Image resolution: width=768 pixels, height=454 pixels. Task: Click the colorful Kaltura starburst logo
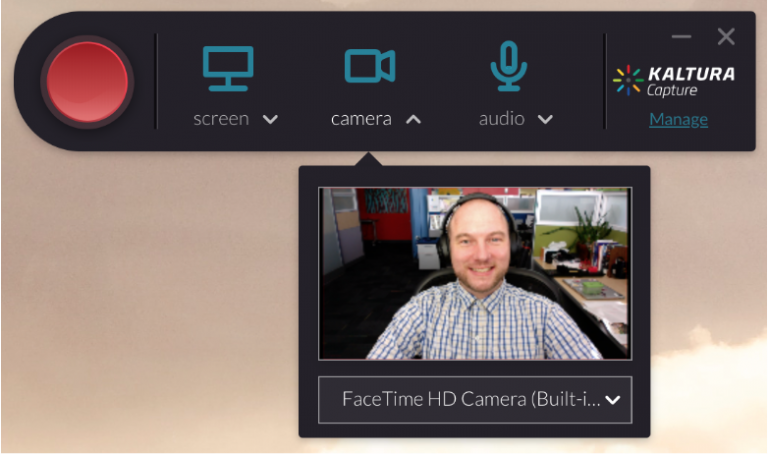(627, 80)
